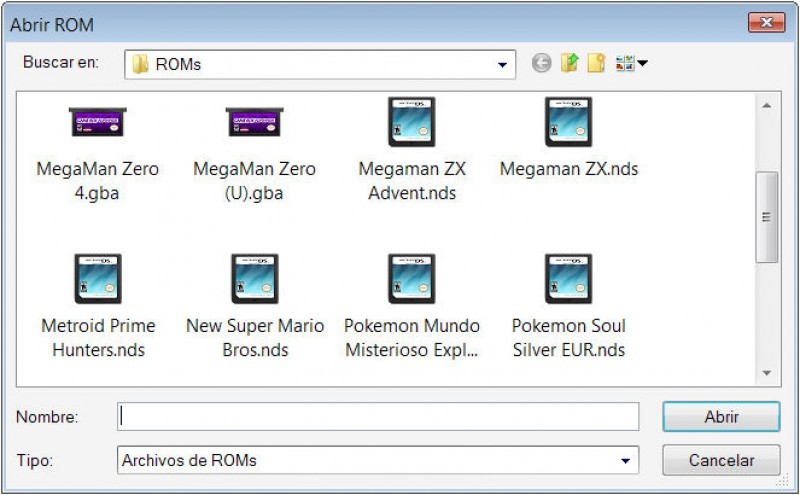Click the file name 'Pokemon Mundo Misterioso Expl...'
Screen dimensions: 800x495
412,338
